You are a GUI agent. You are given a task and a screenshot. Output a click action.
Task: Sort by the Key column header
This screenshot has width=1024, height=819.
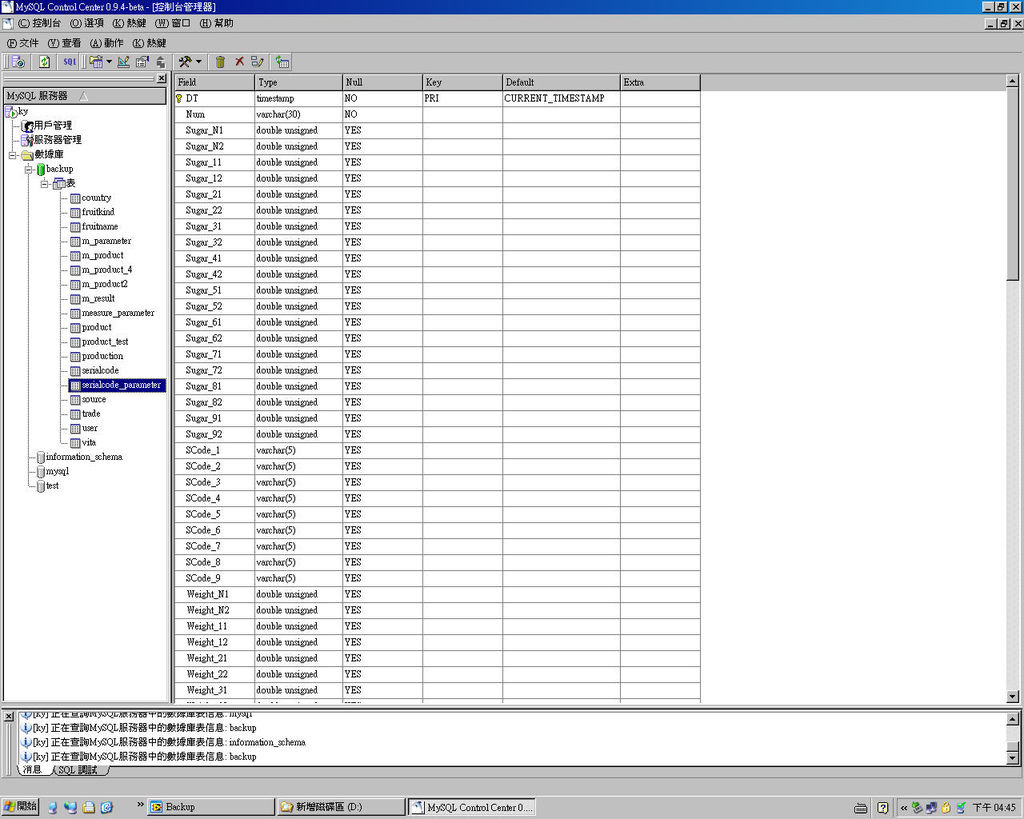[x=462, y=82]
